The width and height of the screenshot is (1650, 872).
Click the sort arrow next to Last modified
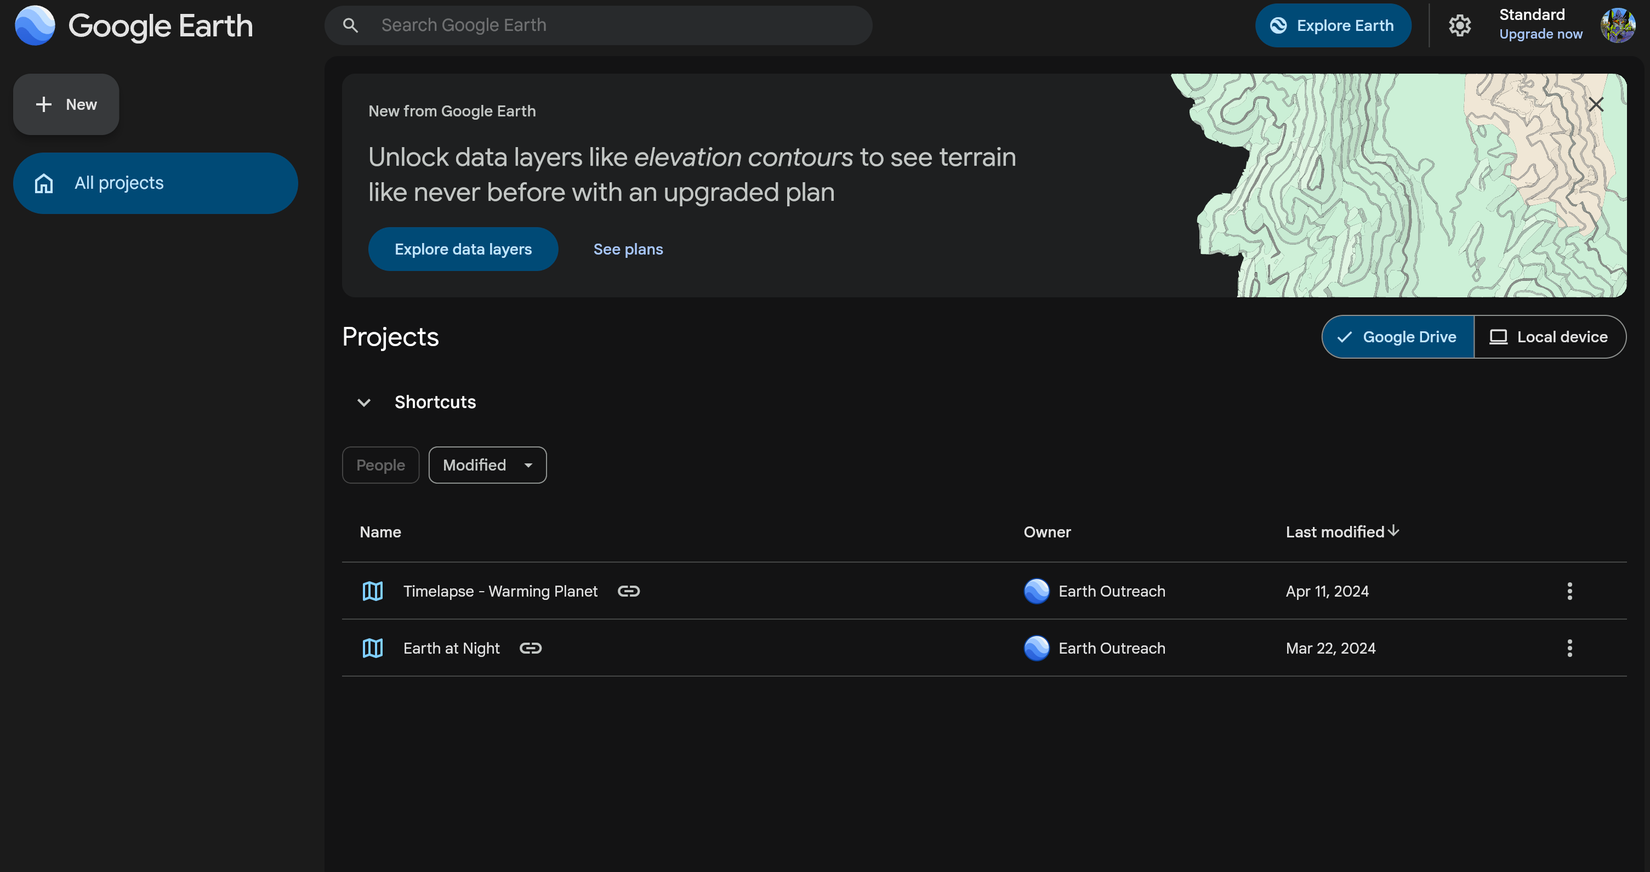pos(1394,531)
